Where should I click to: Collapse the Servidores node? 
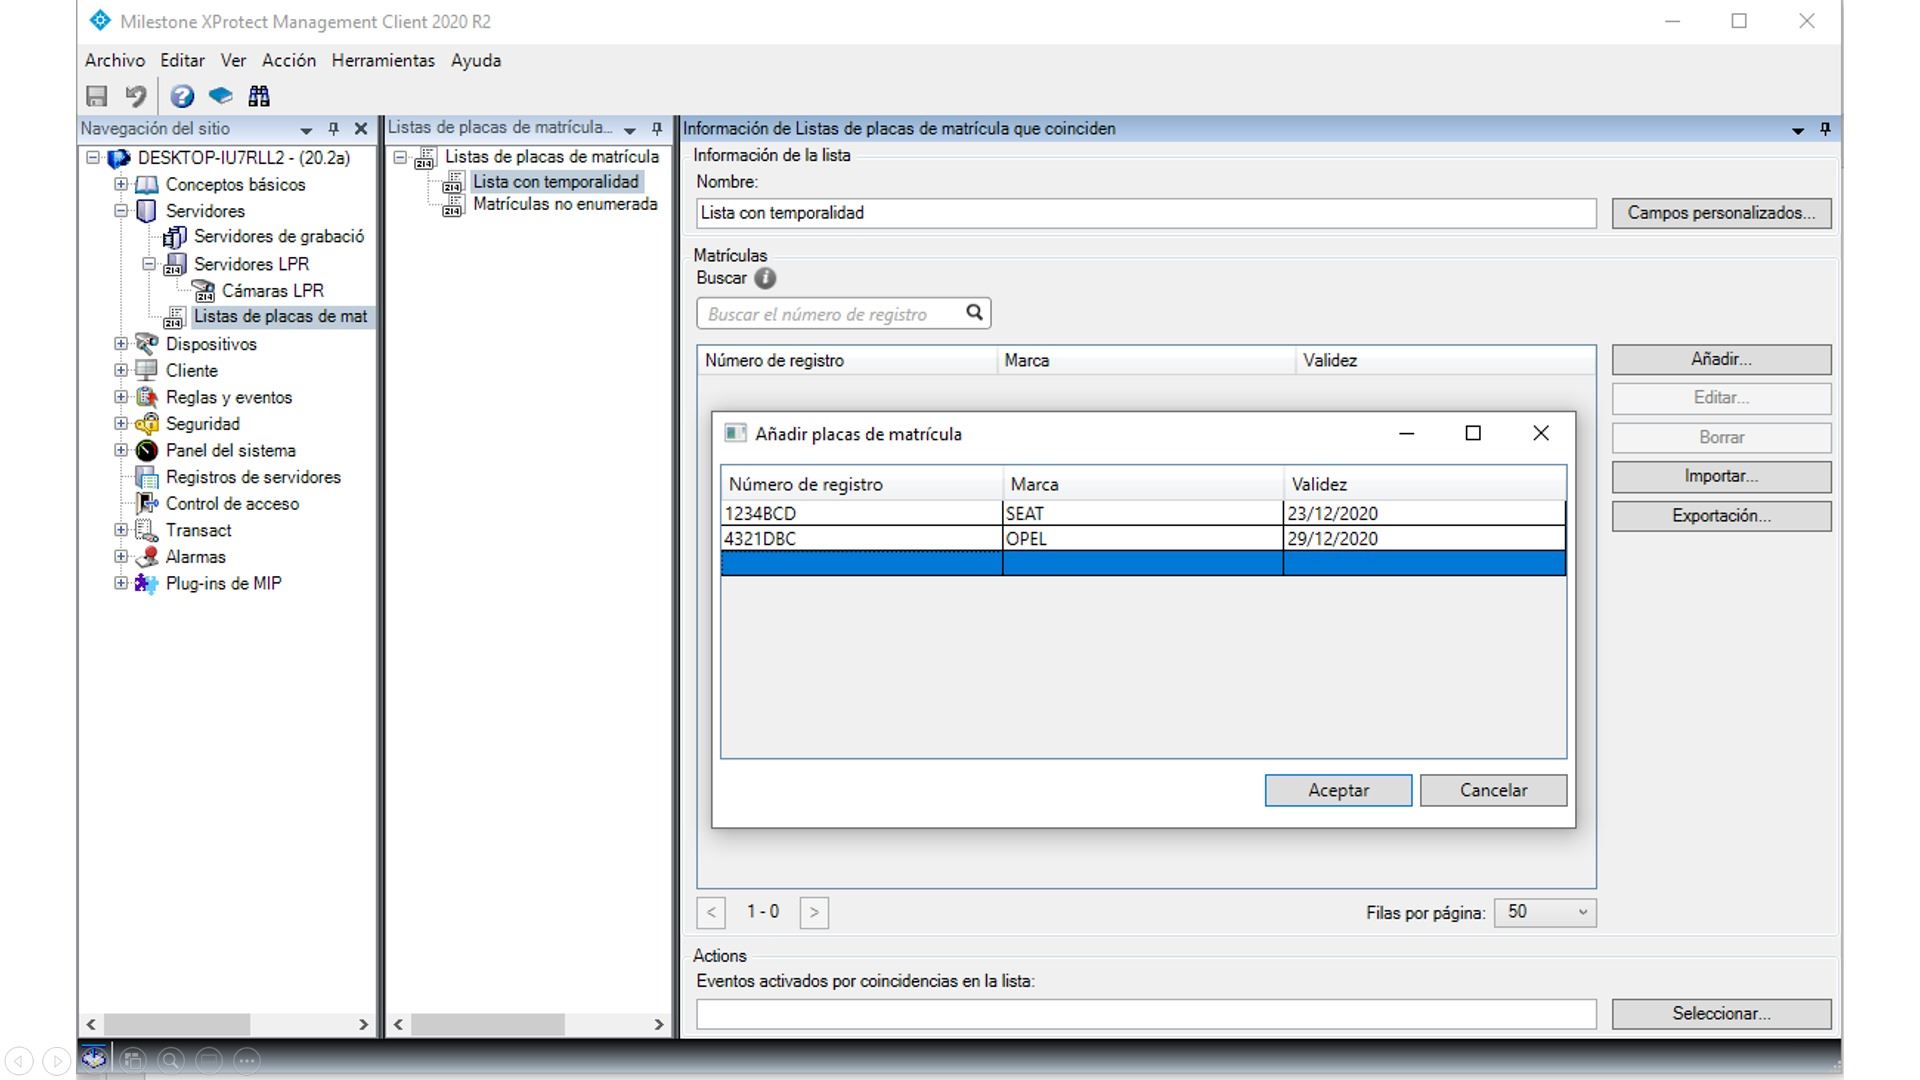coord(121,211)
